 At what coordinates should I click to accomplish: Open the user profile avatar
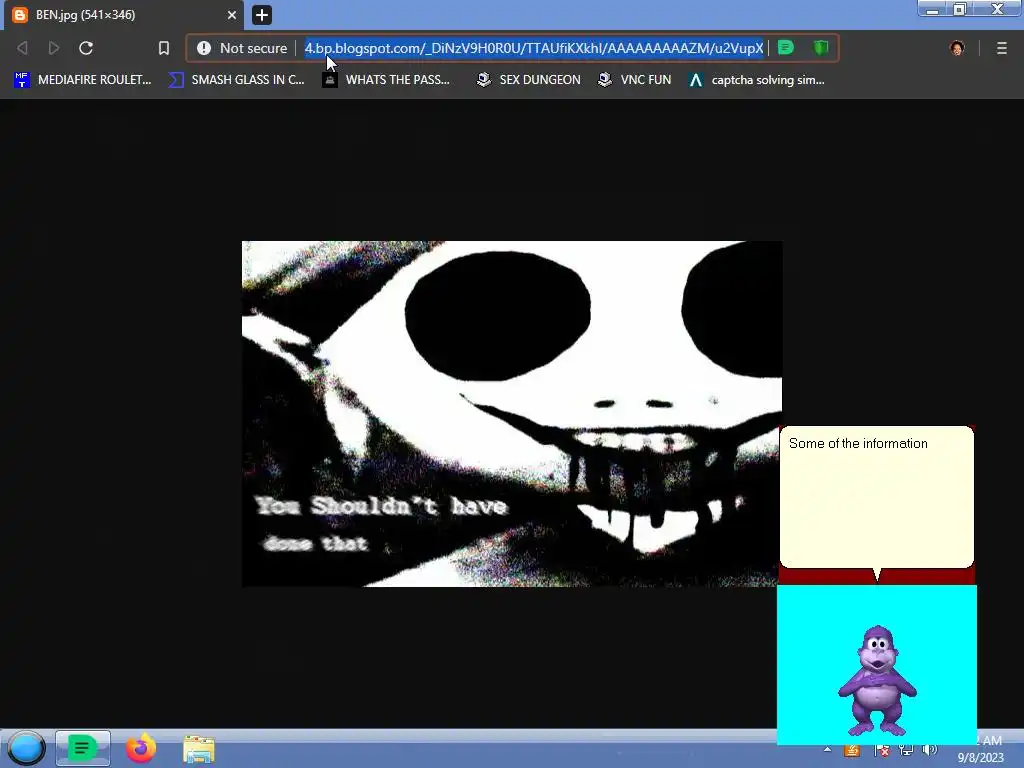click(x=957, y=48)
